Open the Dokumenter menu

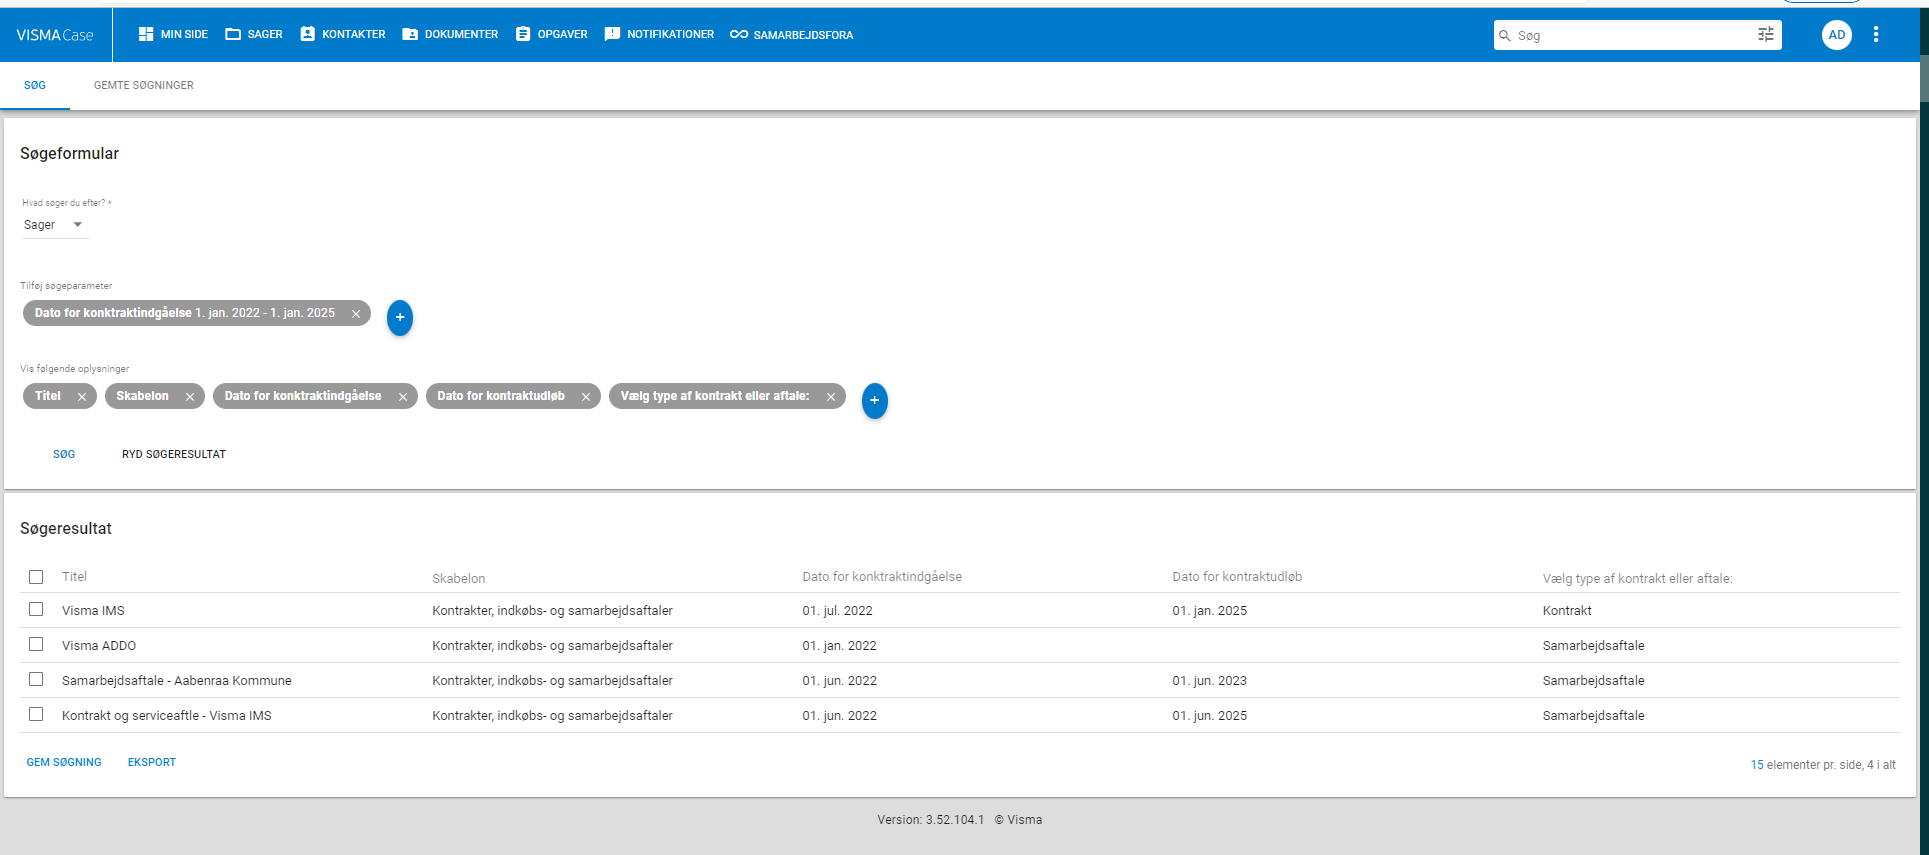[x=450, y=34]
